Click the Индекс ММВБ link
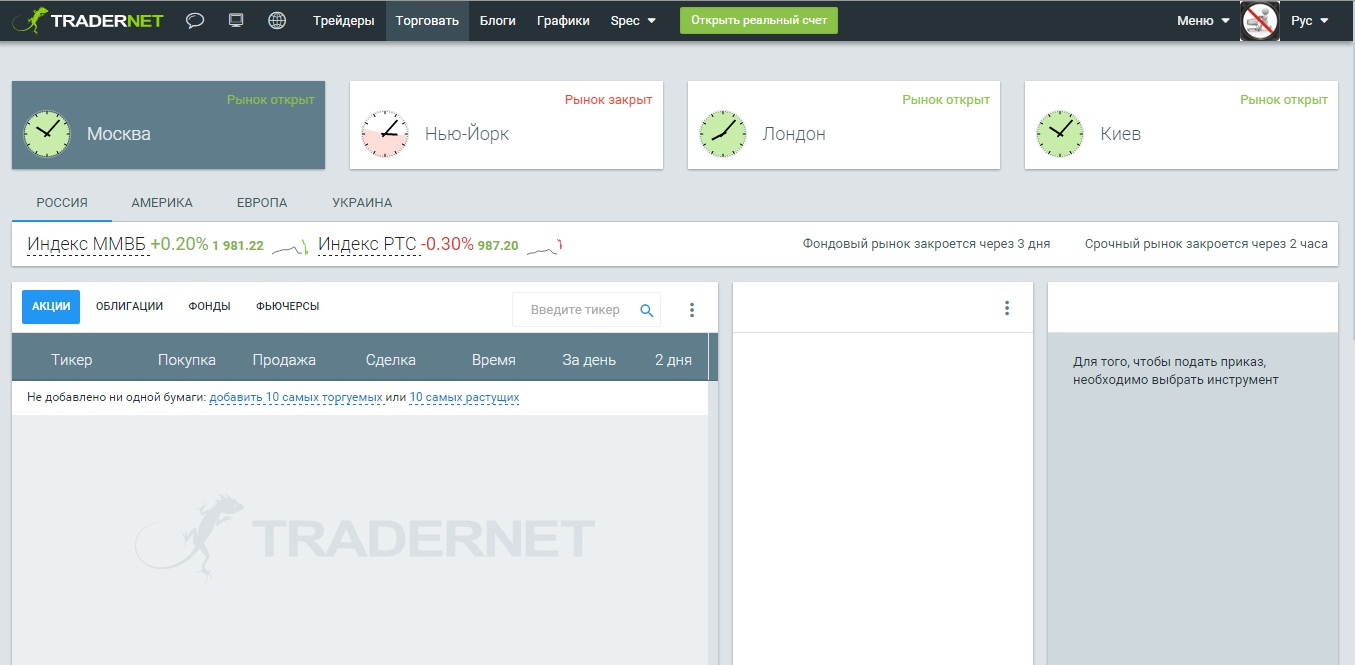Screen dimensions: 1355x665 coord(87,244)
